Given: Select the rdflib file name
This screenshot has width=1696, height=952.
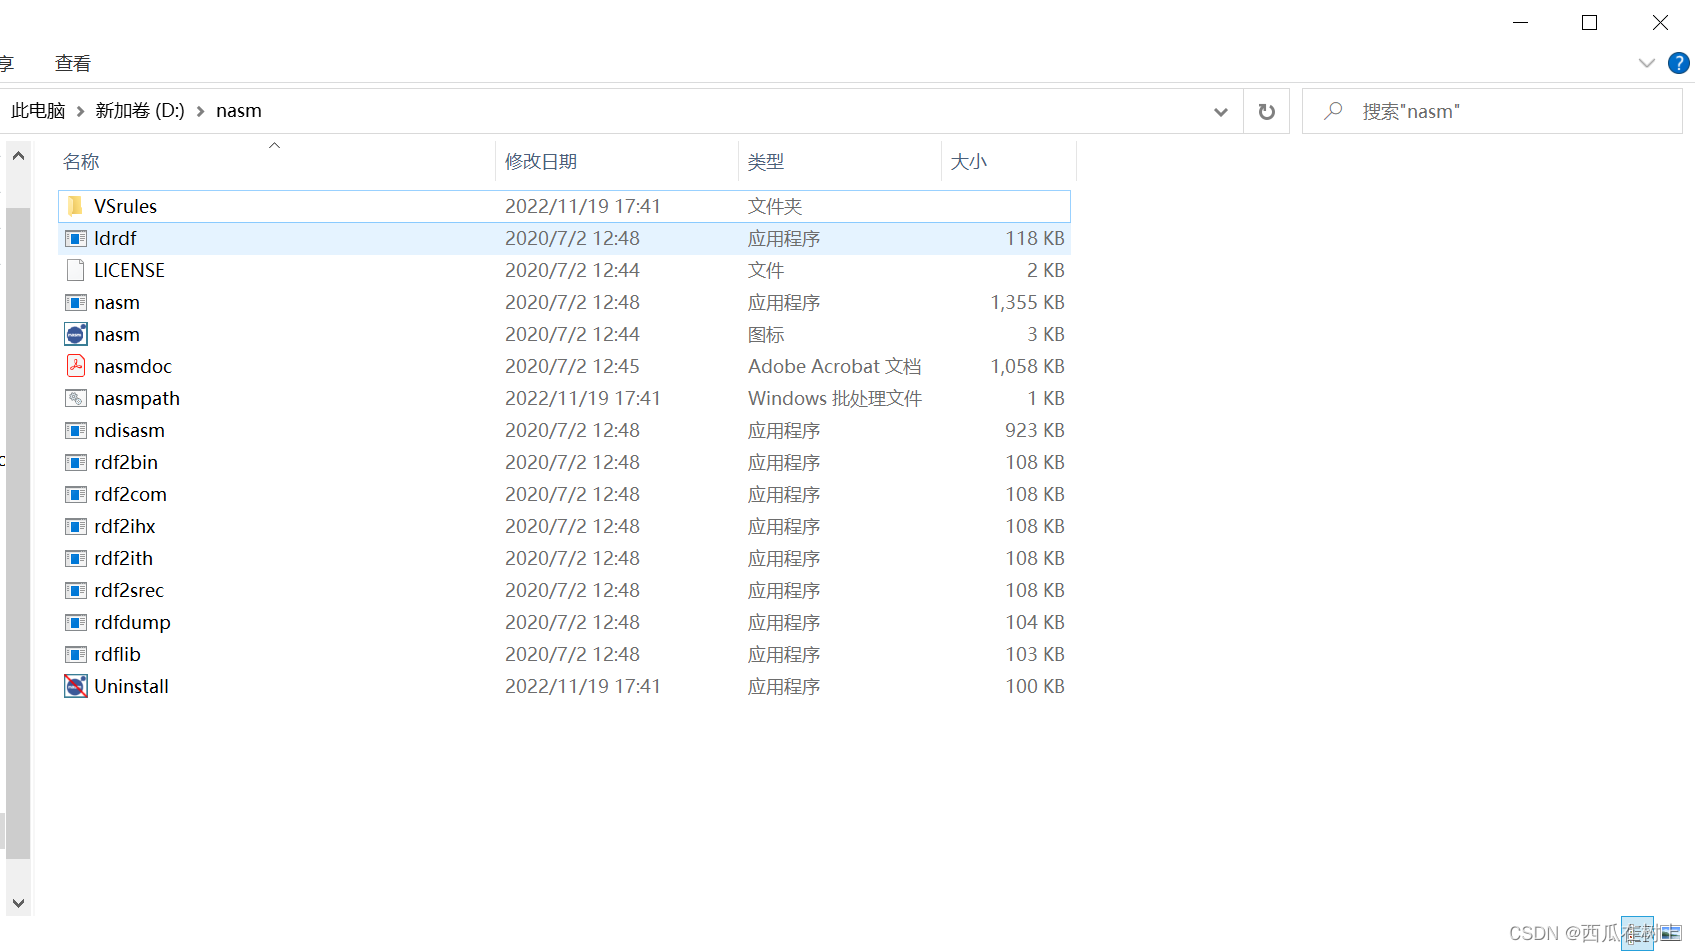Looking at the screenshot, I should point(117,654).
